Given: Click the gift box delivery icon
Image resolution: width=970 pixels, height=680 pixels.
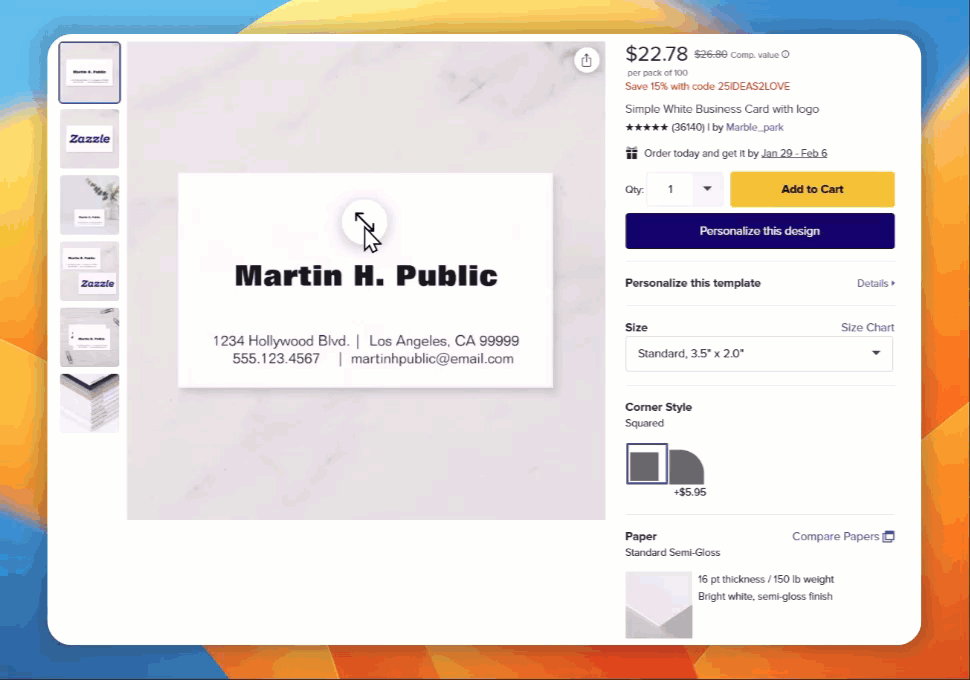Looking at the screenshot, I should (x=632, y=153).
